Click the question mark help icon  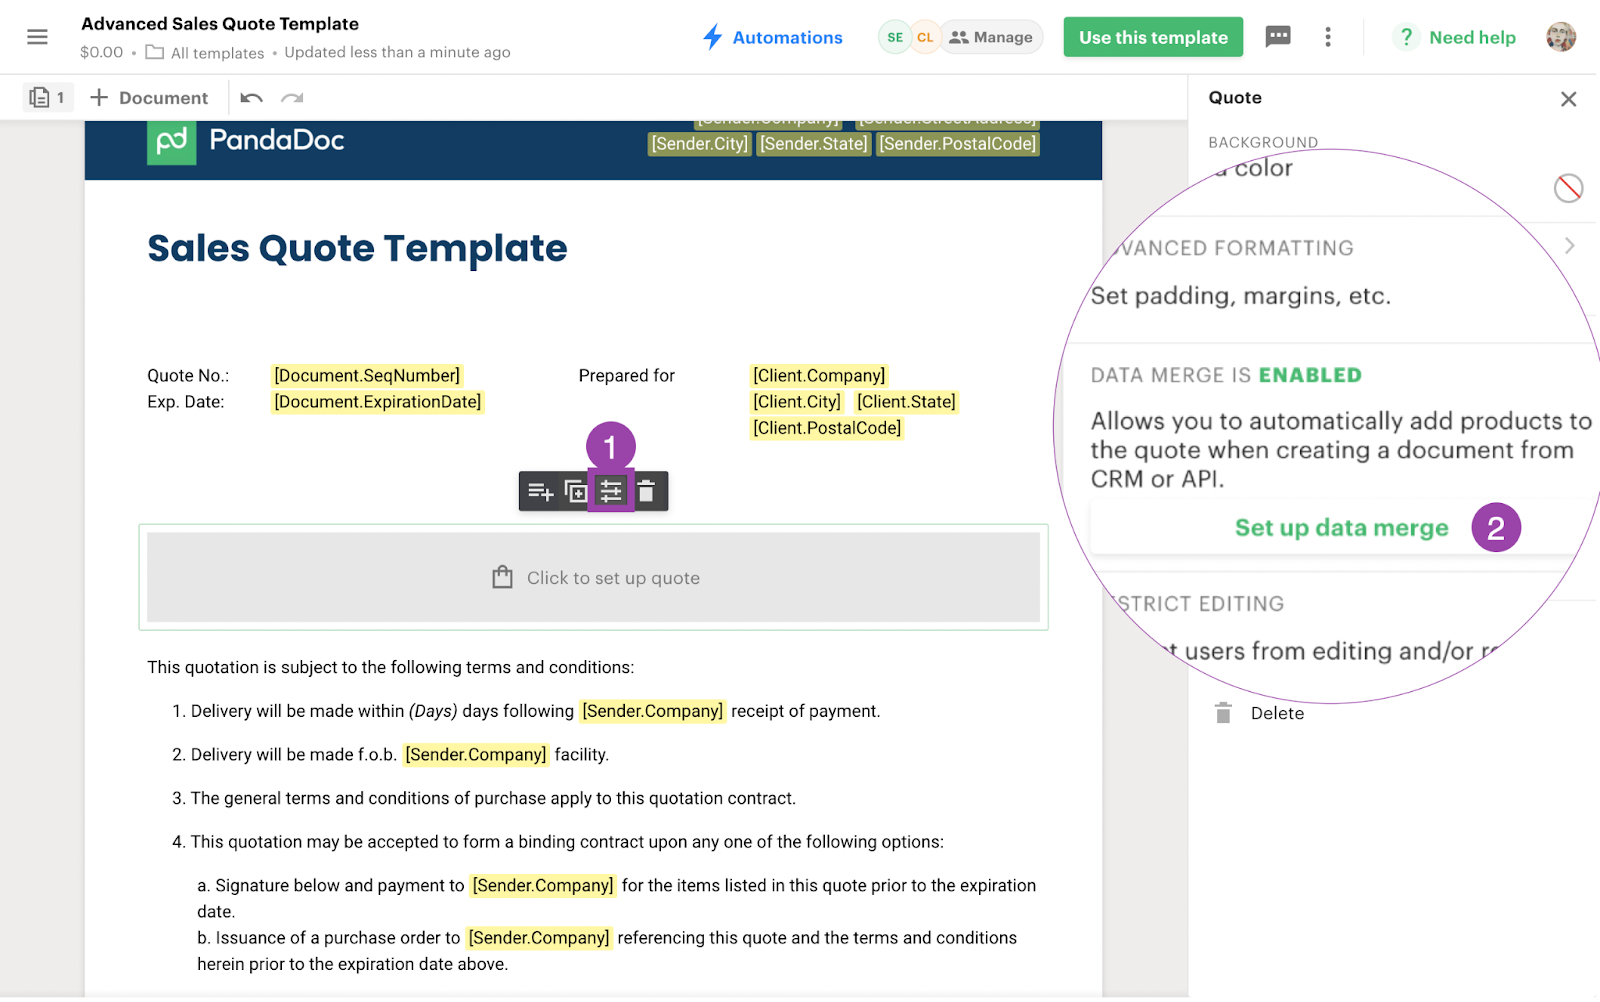tap(1406, 37)
